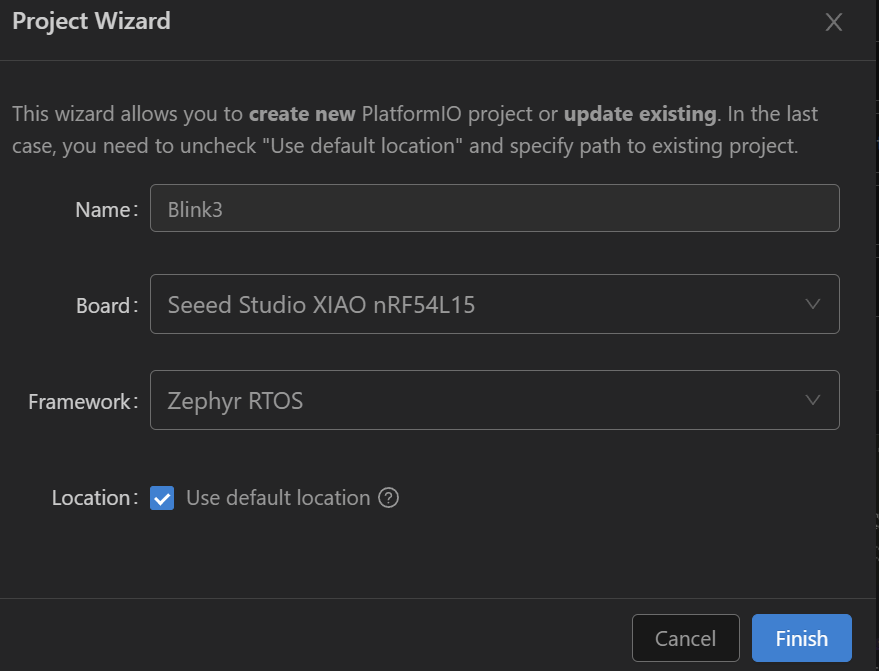Toggle via the 'Use default location' label text
879x671 pixels.
pyautogui.click(x=278, y=498)
